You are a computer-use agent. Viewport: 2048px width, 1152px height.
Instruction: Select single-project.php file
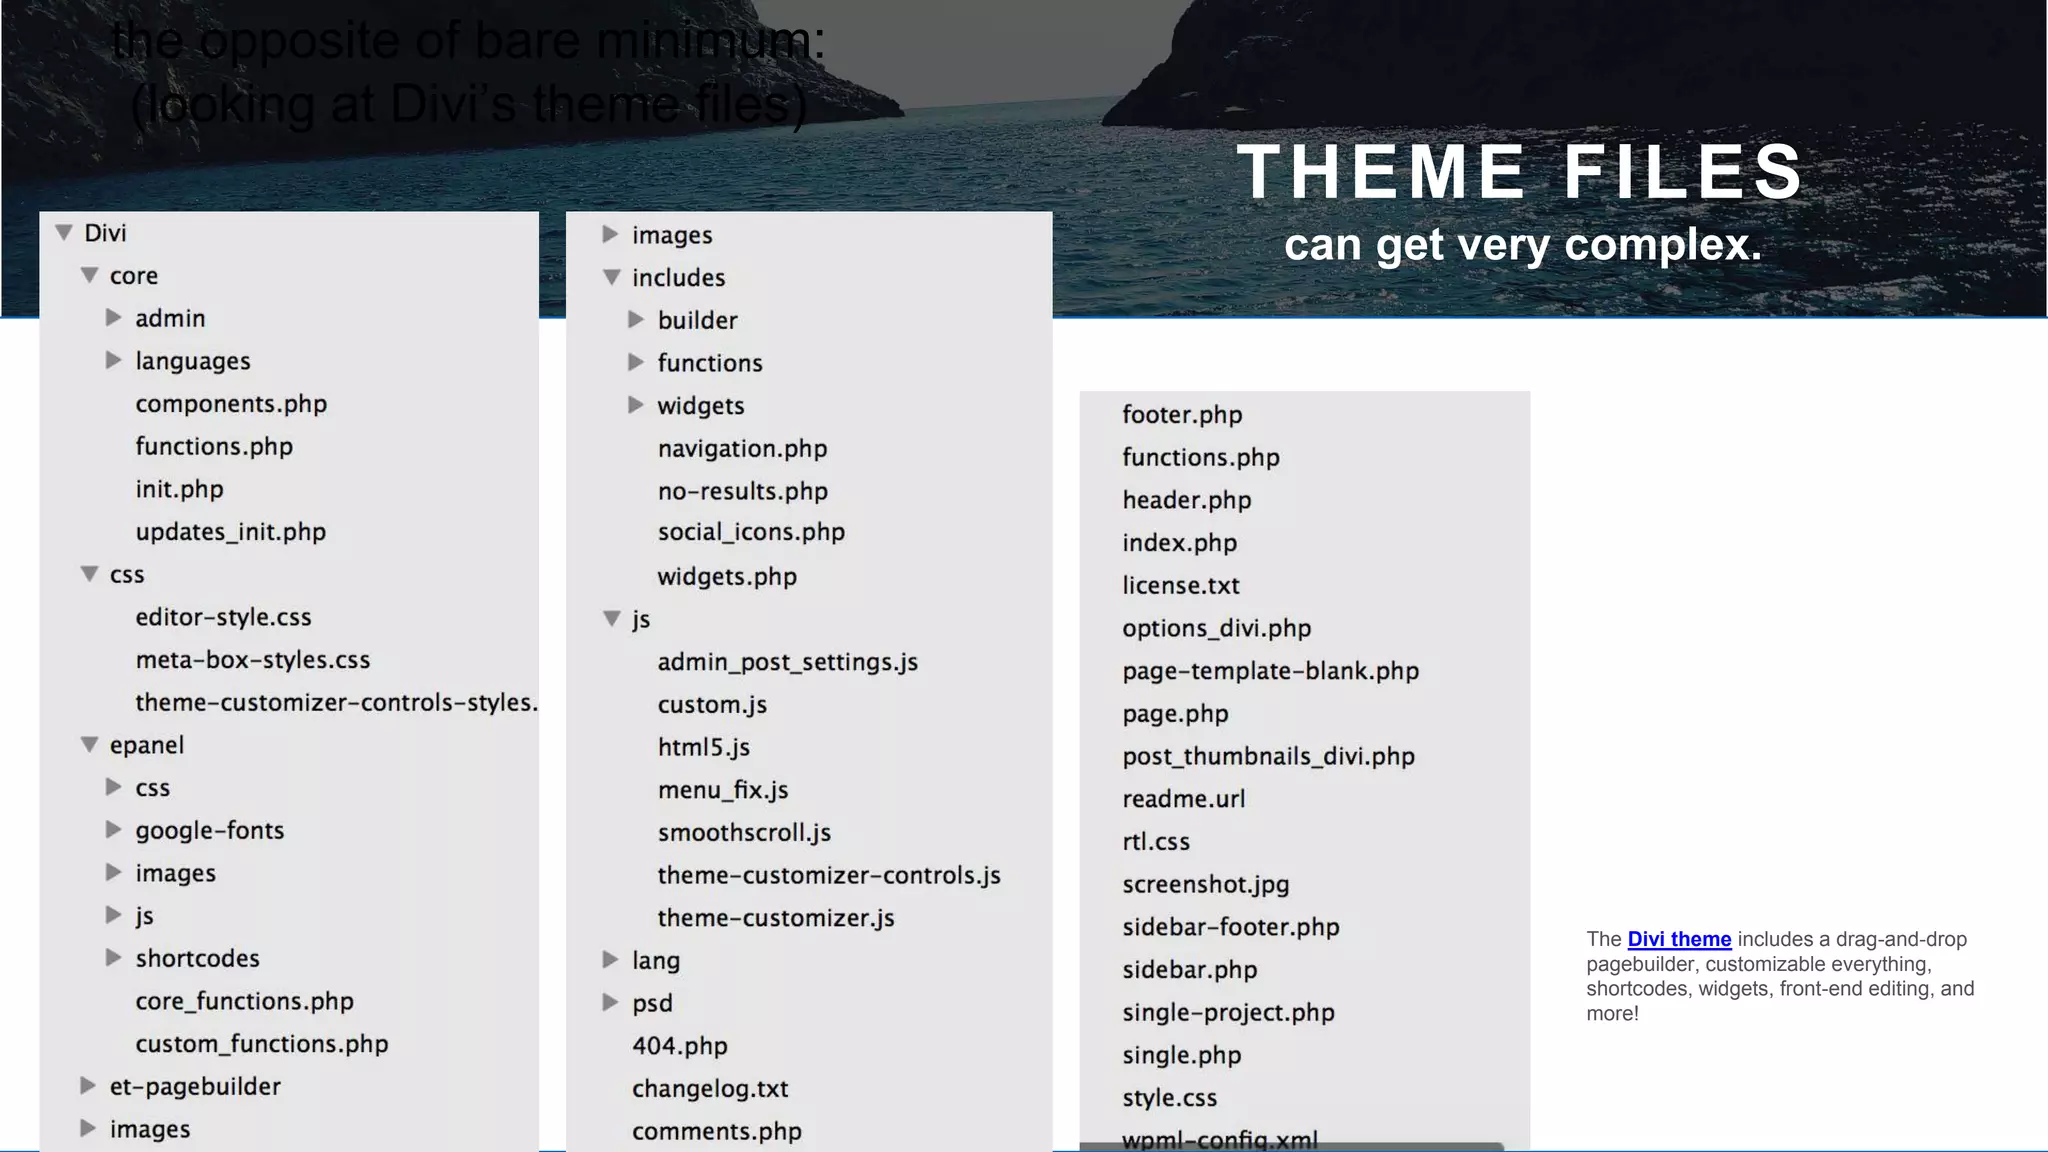click(x=1229, y=1013)
